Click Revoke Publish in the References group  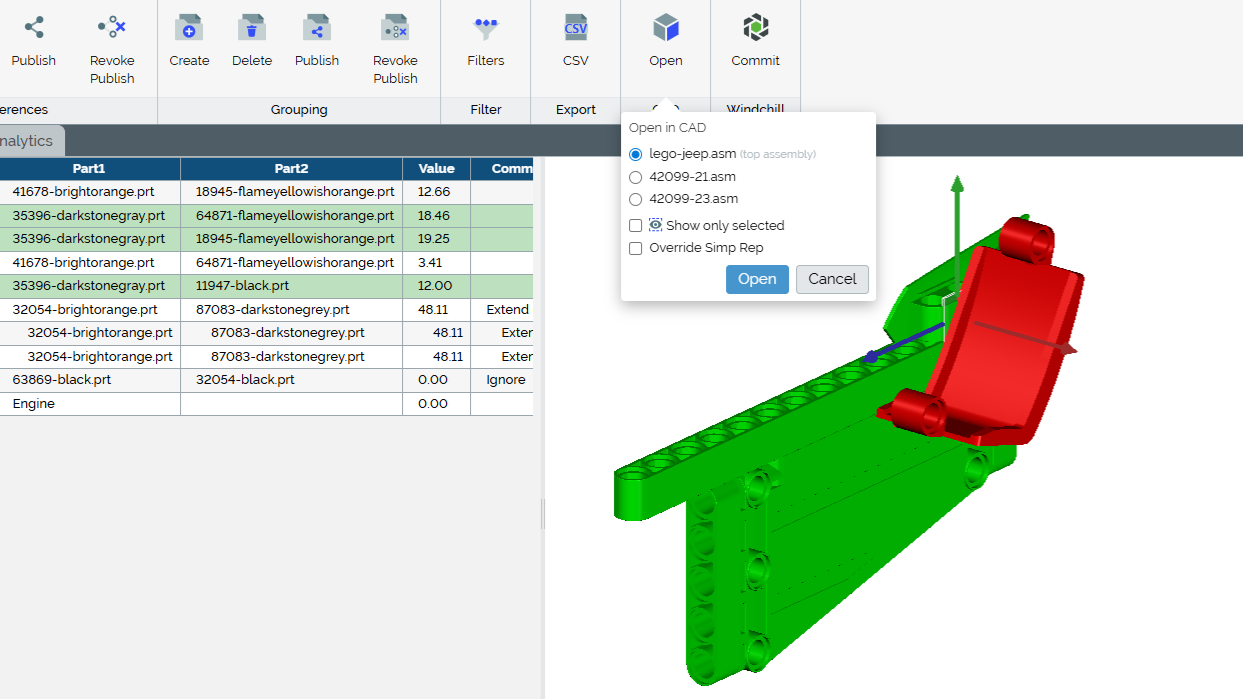tap(112, 28)
